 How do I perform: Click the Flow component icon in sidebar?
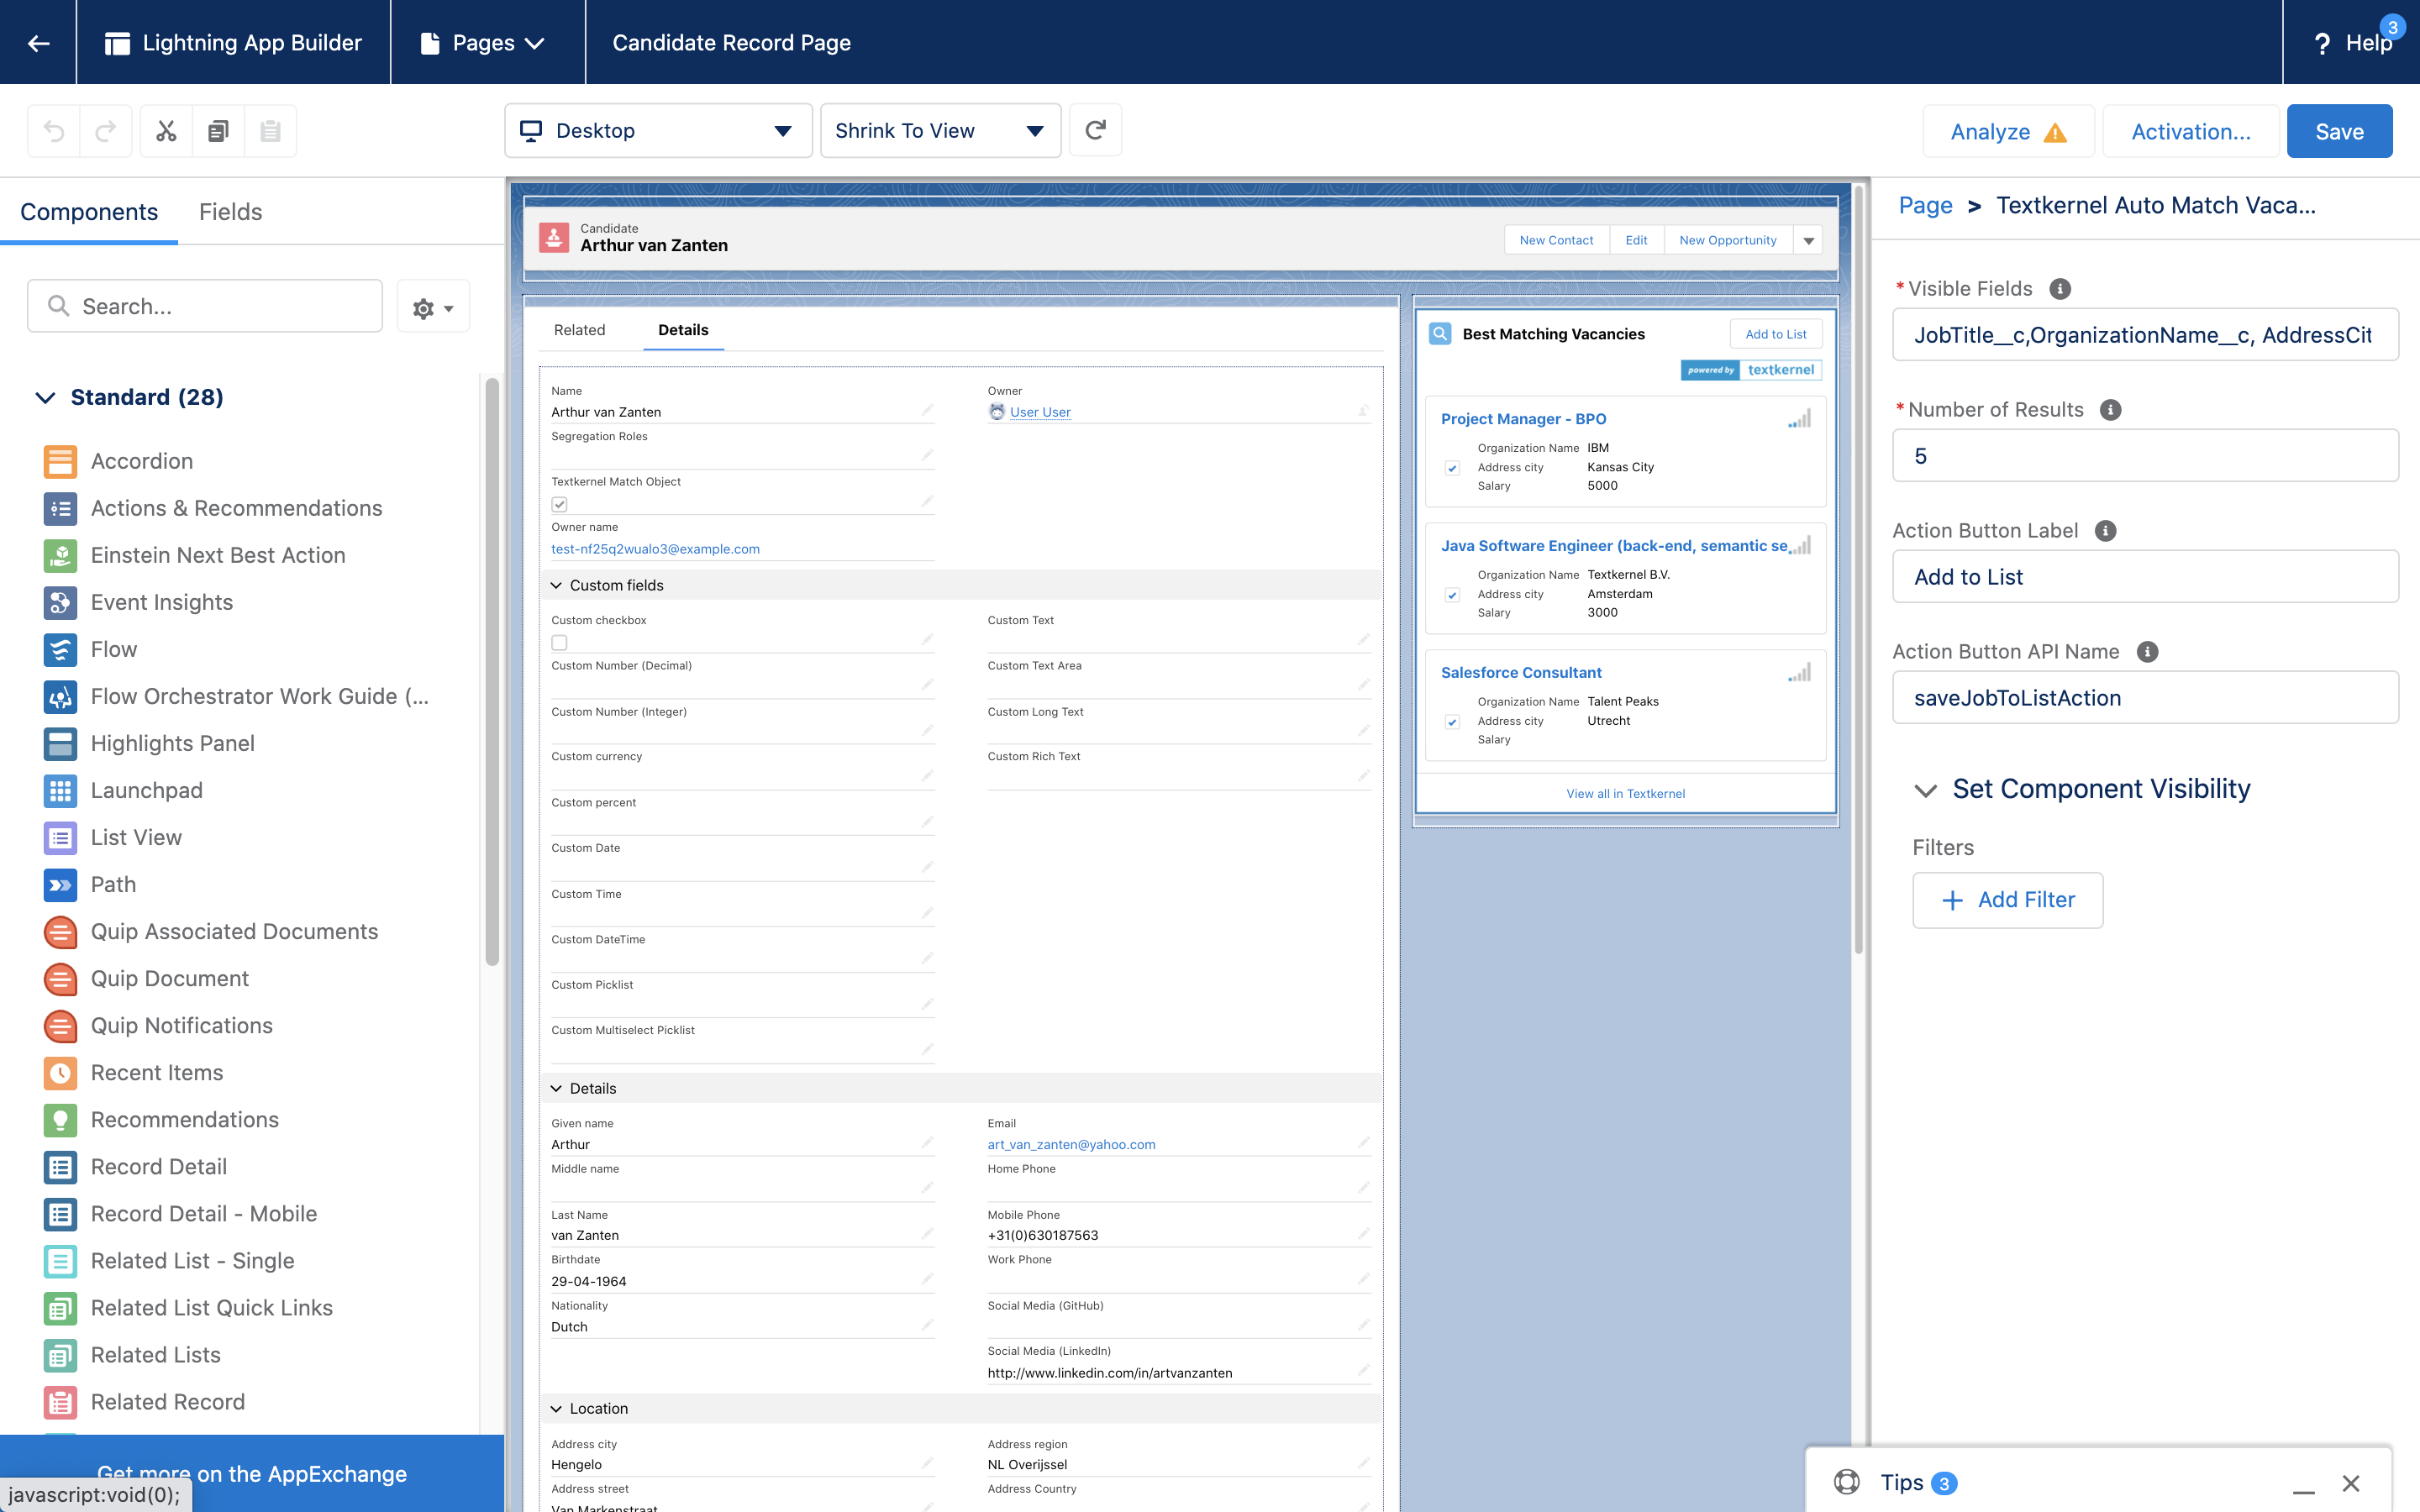[59, 648]
